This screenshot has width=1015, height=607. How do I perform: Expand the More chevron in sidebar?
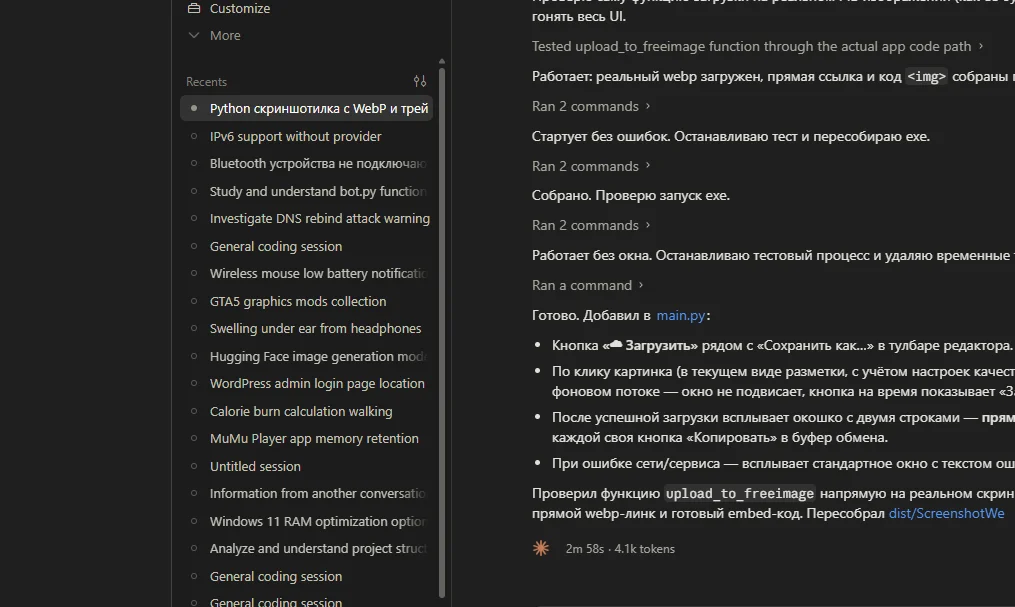[194, 35]
